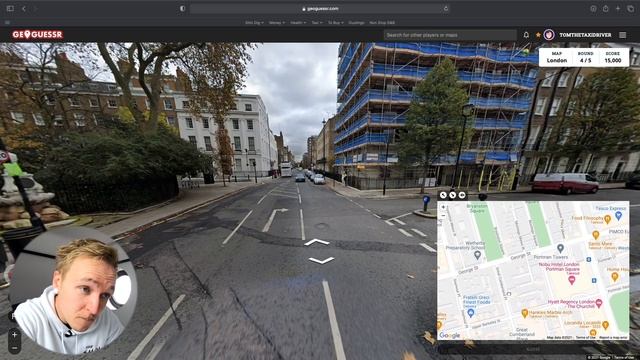The image size is (640, 360).
Task: Zoom out the street view
Action: (x=14, y=348)
